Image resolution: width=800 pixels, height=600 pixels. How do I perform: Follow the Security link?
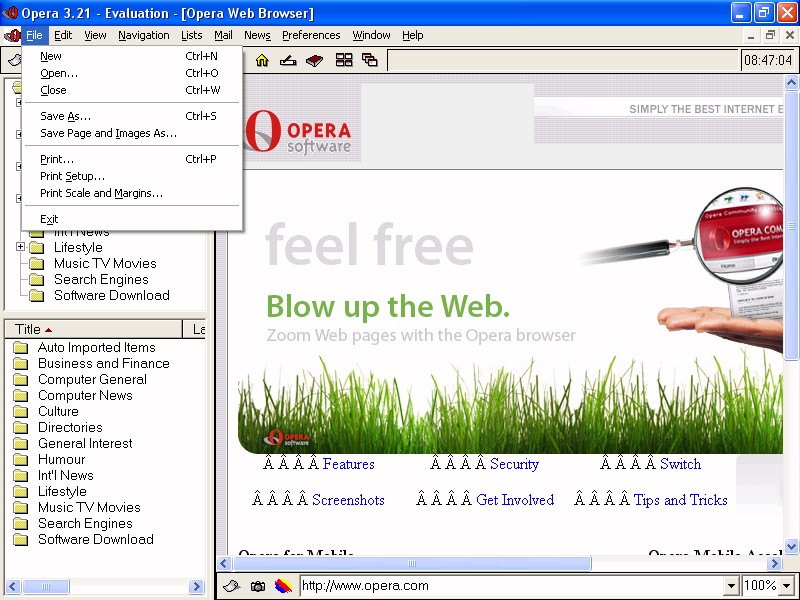click(x=514, y=464)
